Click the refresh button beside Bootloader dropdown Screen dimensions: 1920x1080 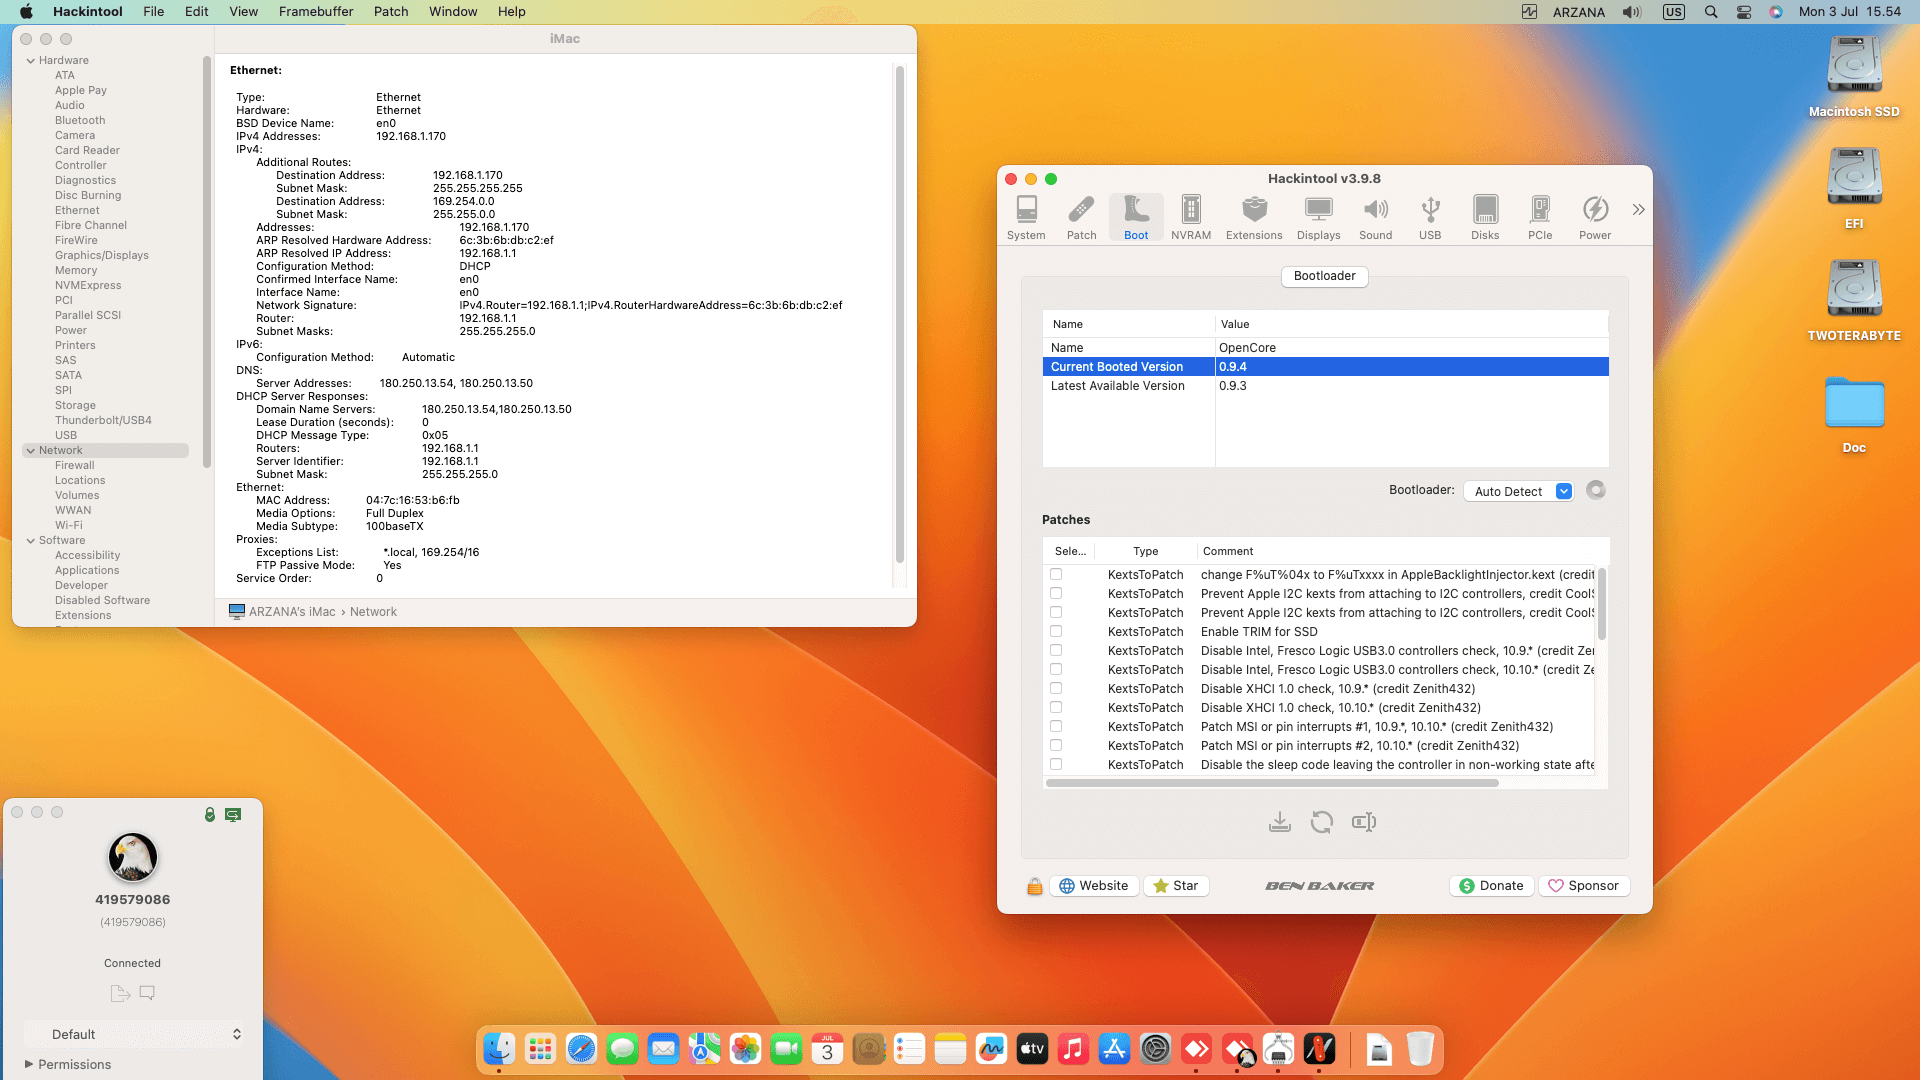(1596, 490)
